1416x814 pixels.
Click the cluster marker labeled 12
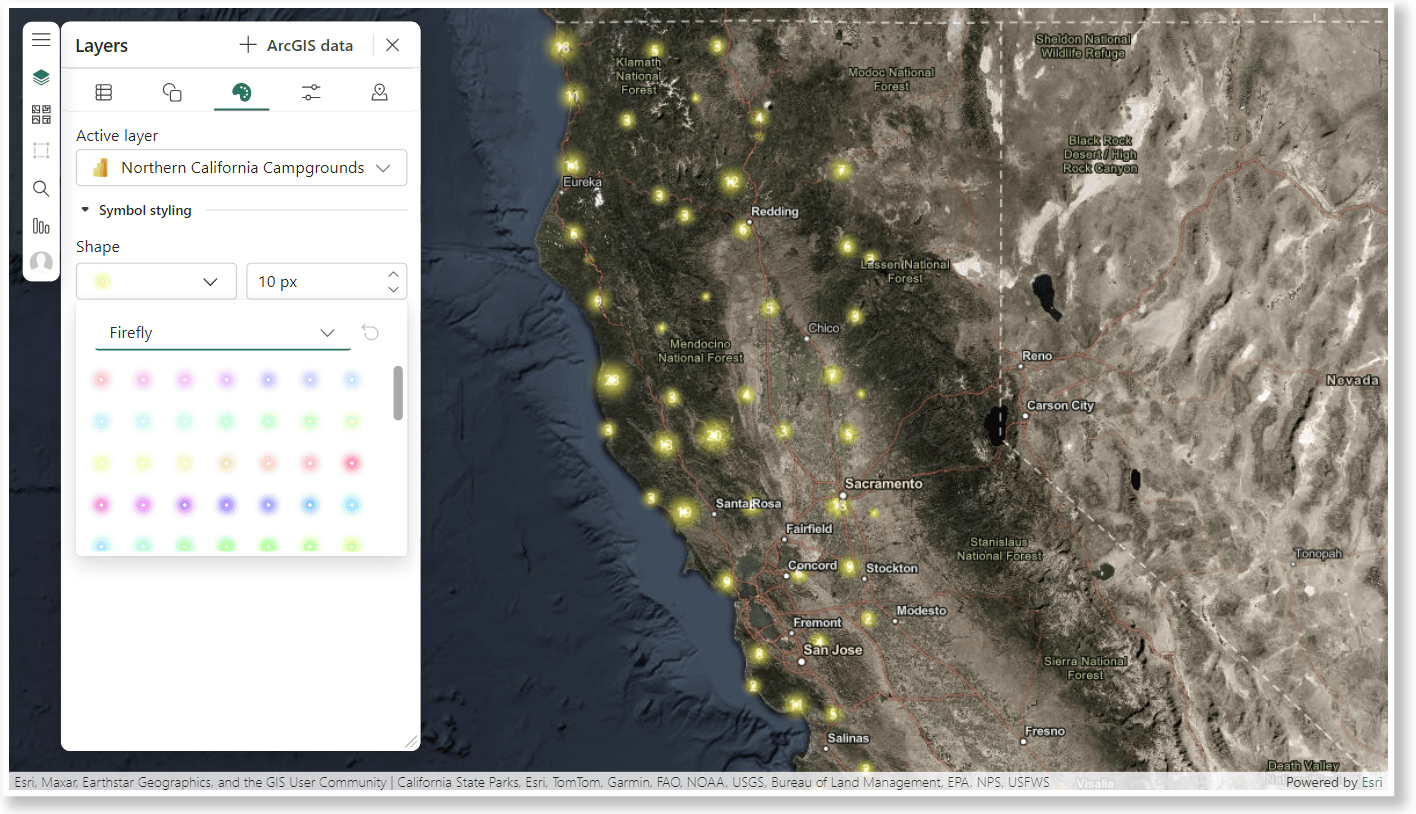(x=732, y=182)
